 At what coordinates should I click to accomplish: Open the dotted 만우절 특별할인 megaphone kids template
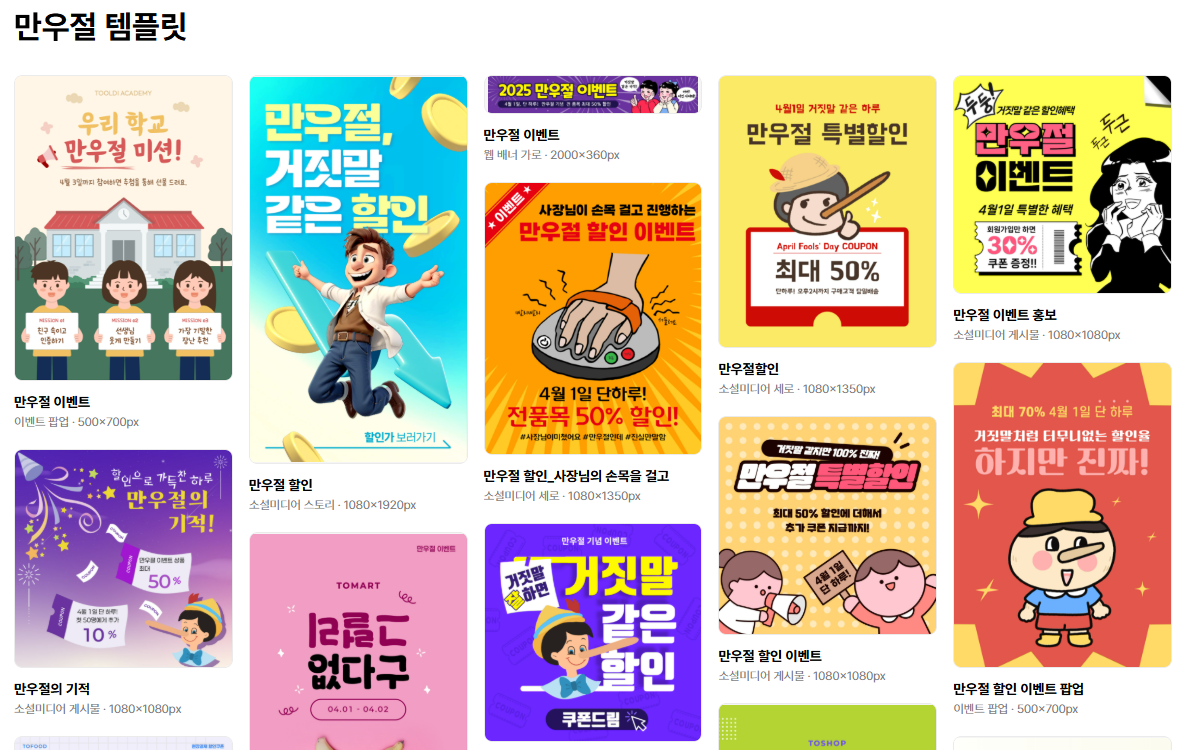[827, 525]
